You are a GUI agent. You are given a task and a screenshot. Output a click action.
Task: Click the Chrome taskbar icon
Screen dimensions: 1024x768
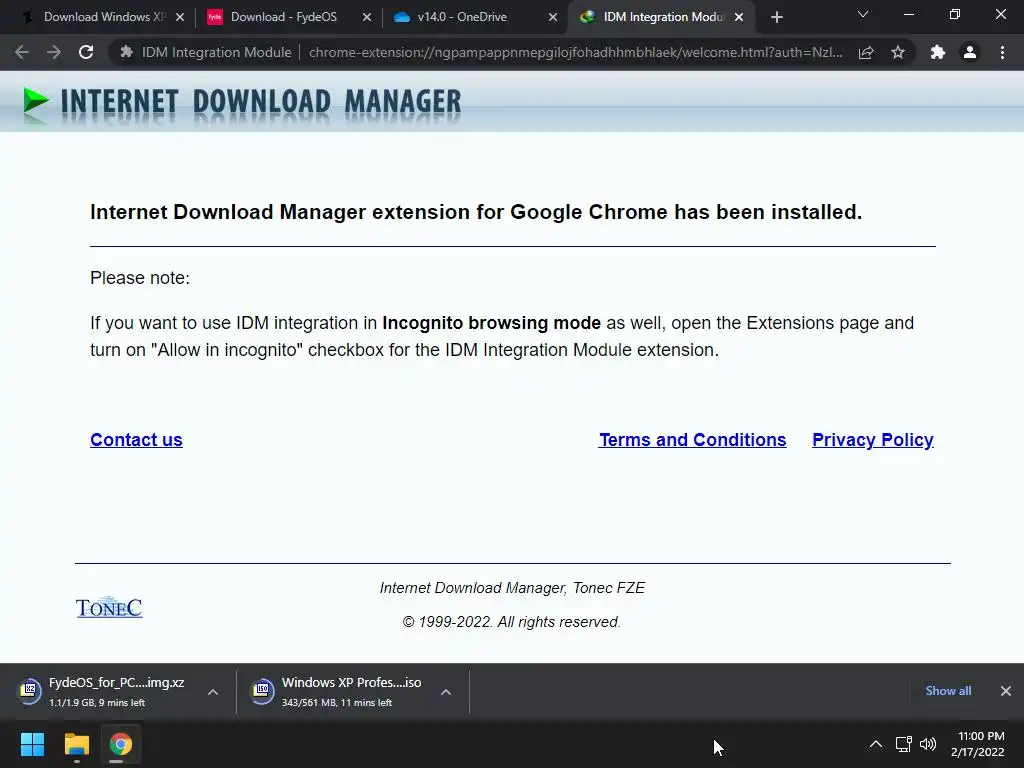(x=120, y=744)
